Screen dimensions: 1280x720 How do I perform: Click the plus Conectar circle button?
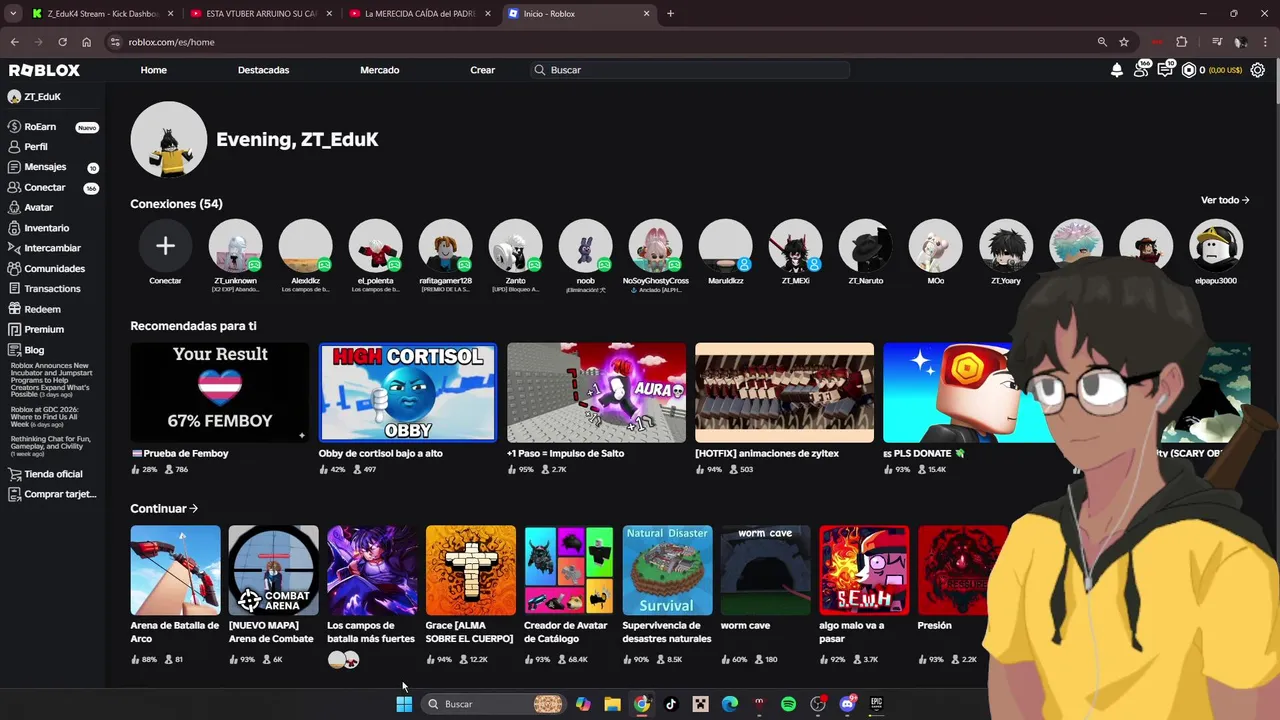pos(165,246)
